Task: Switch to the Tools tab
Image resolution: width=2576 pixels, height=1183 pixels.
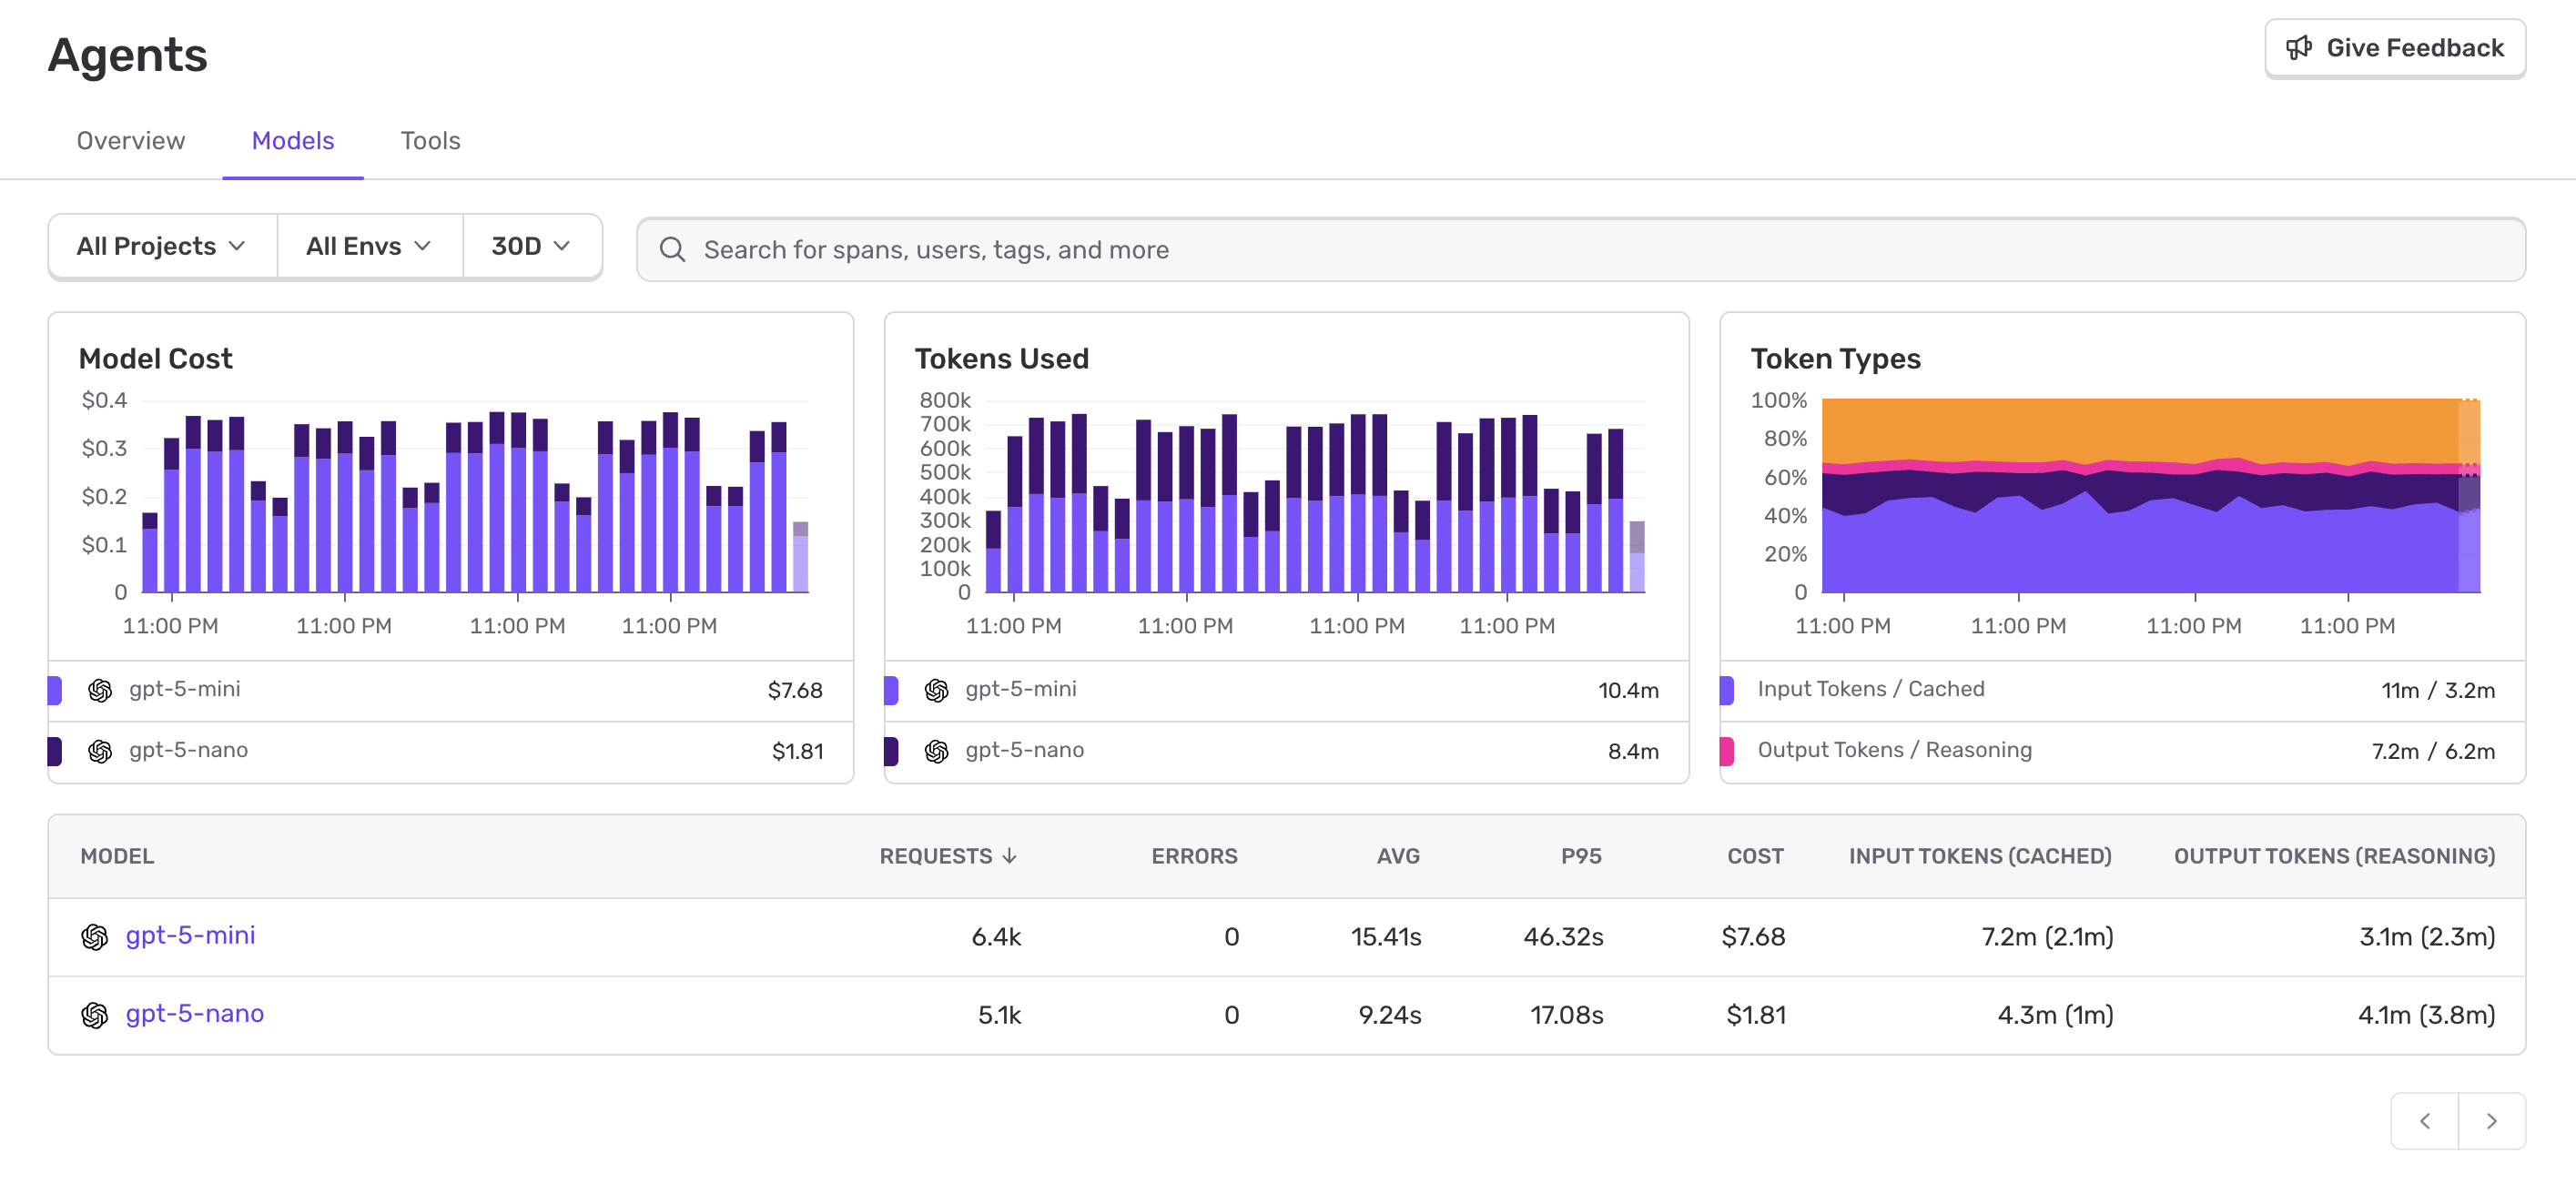Action: [x=430, y=141]
